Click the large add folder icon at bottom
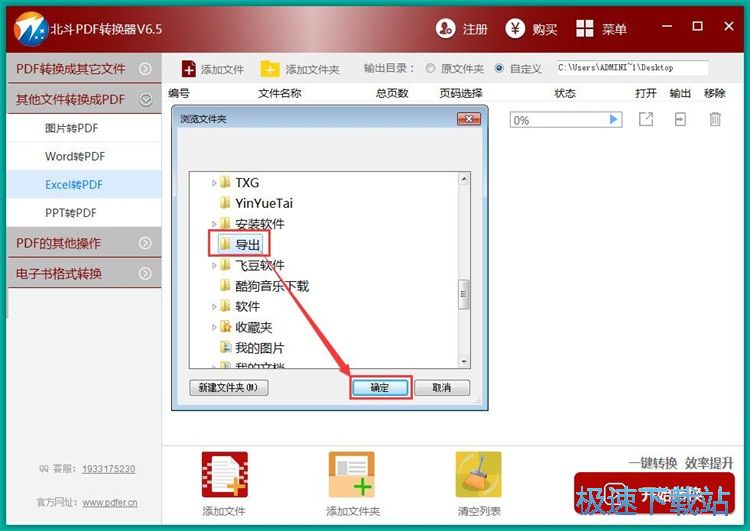This screenshot has height=531, width=750. pos(352,475)
